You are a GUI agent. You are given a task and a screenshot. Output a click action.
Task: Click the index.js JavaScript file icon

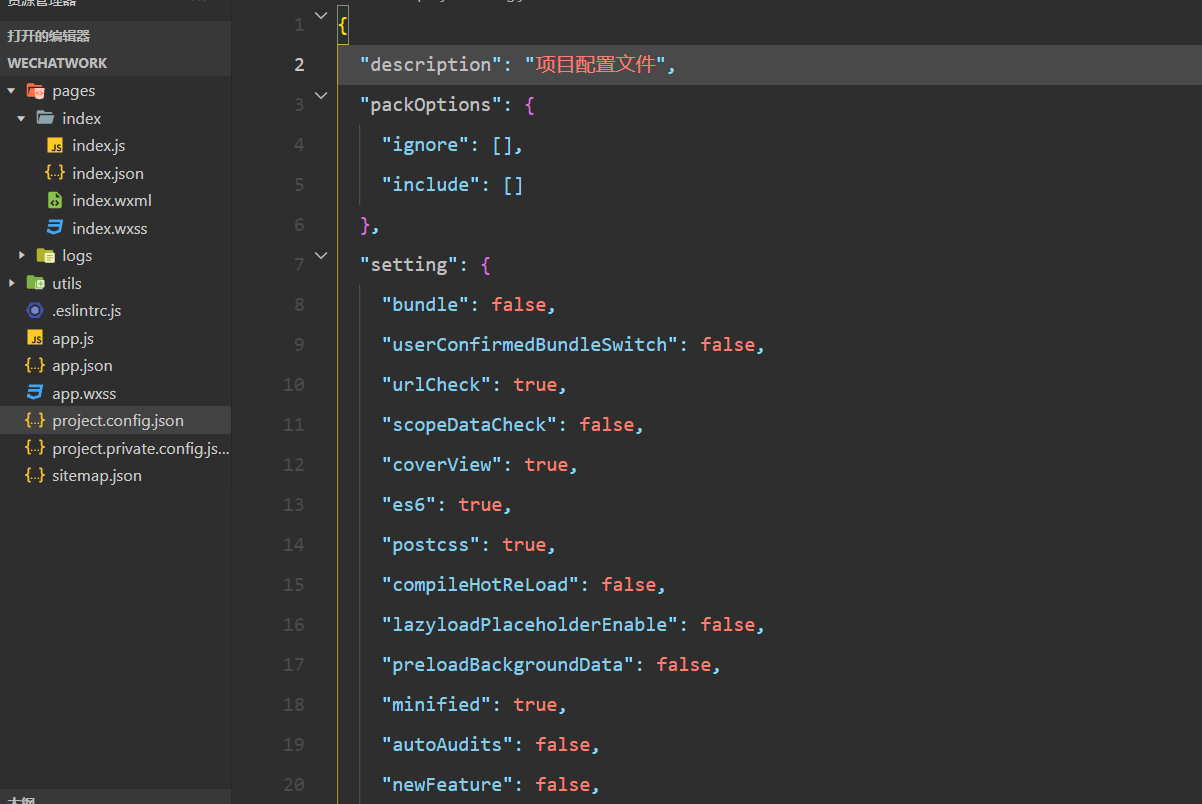point(55,146)
